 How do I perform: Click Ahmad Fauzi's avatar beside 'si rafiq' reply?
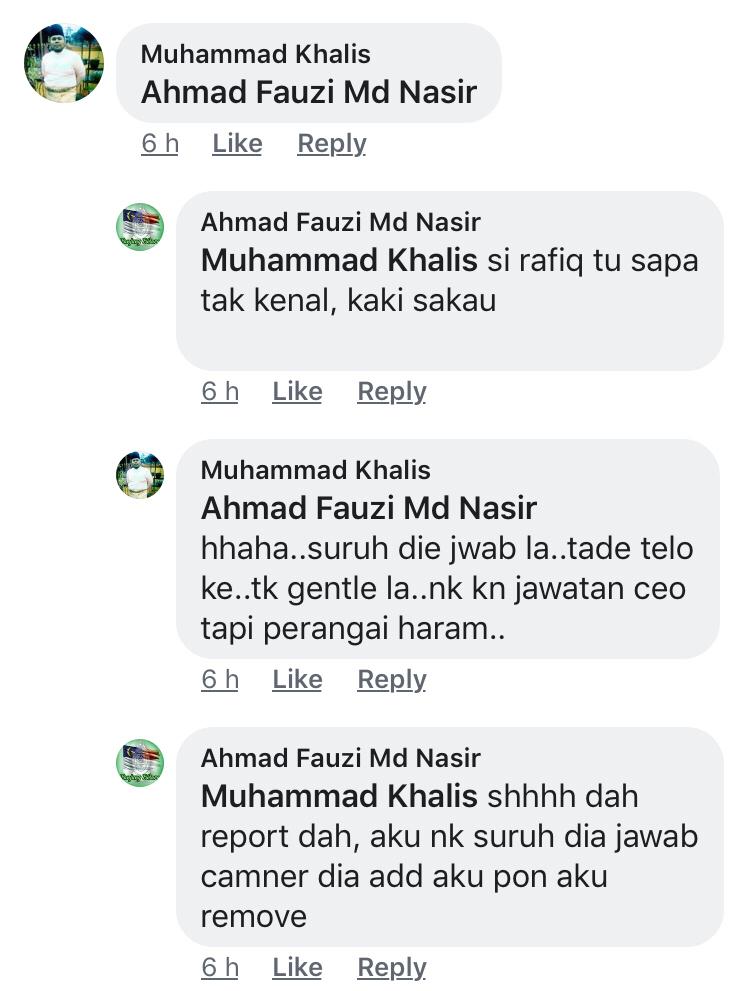(139, 227)
